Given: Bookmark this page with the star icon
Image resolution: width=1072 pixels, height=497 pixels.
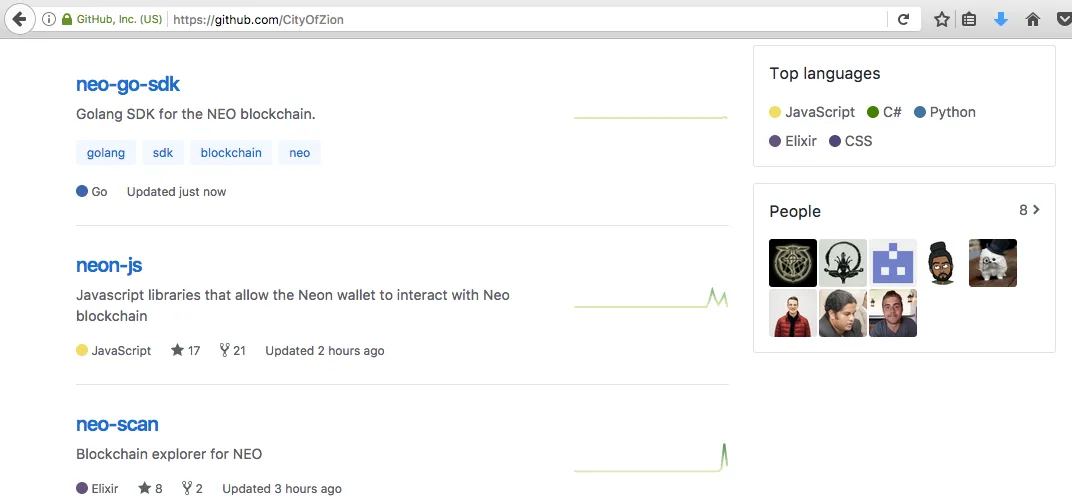Looking at the screenshot, I should click(x=941, y=19).
